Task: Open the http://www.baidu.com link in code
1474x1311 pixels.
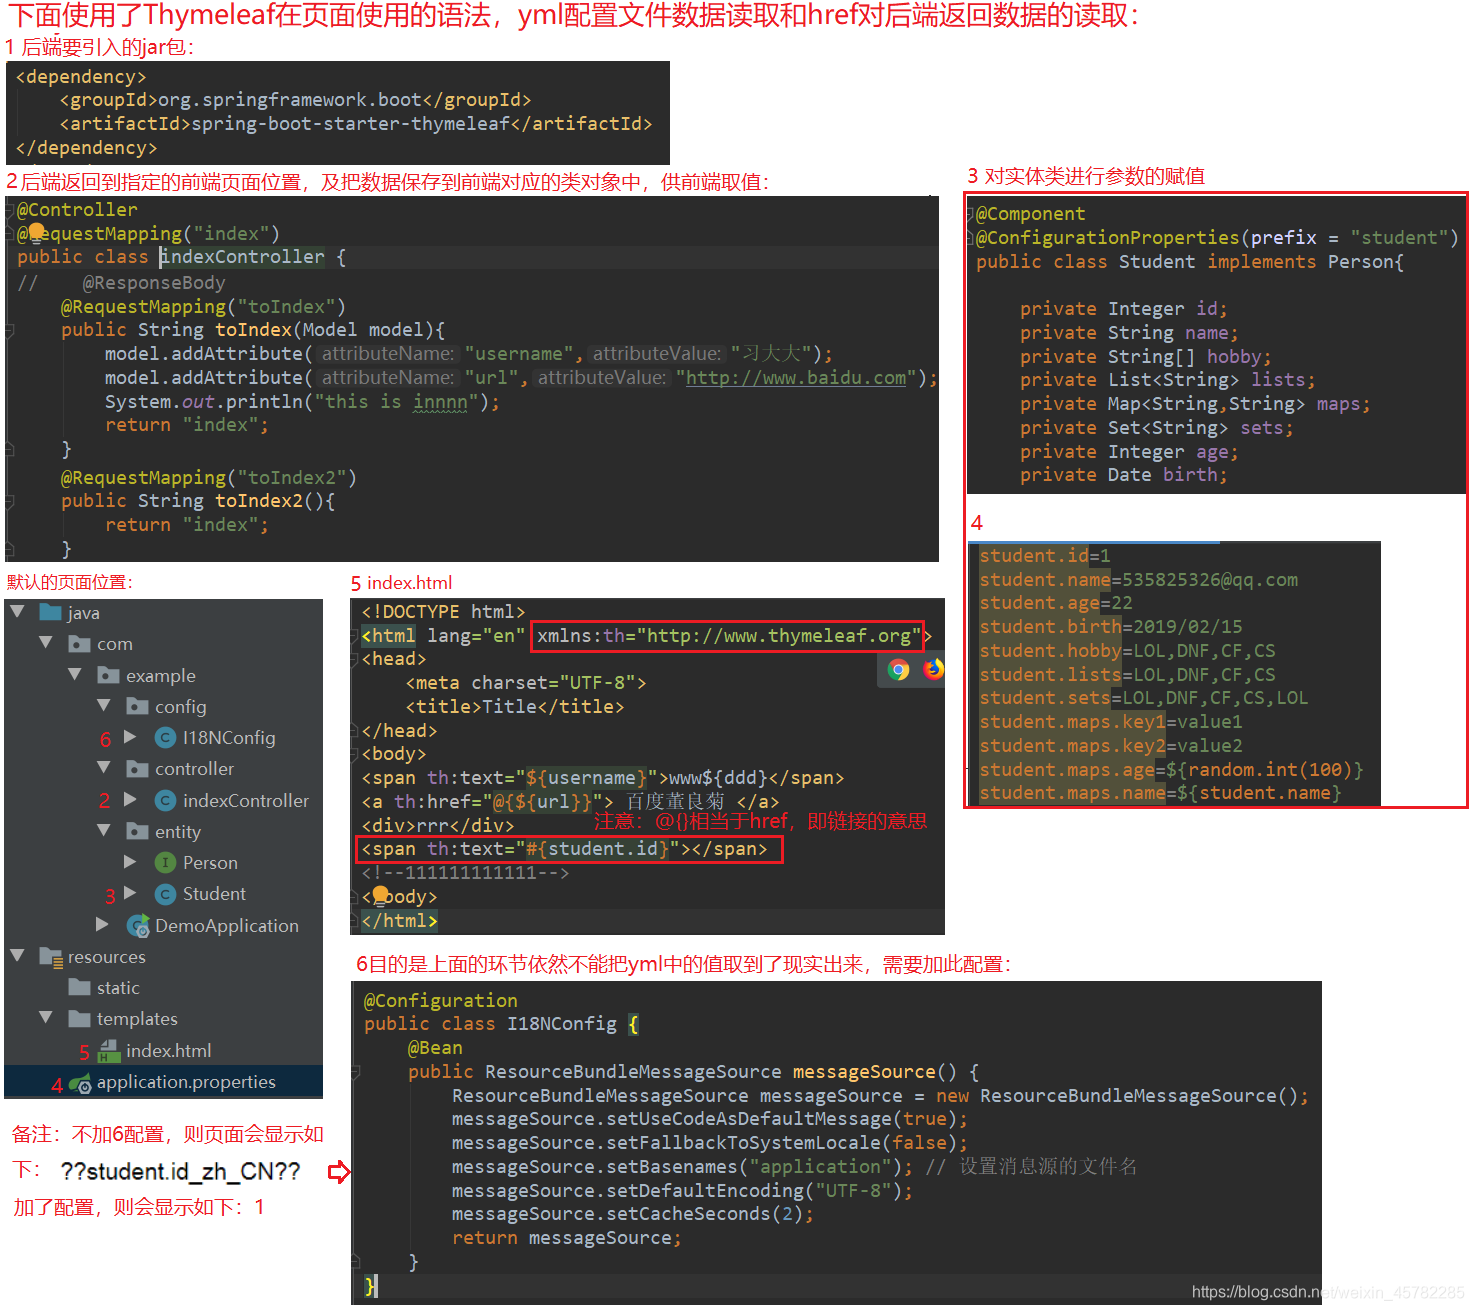Action: click(x=795, y=378)
